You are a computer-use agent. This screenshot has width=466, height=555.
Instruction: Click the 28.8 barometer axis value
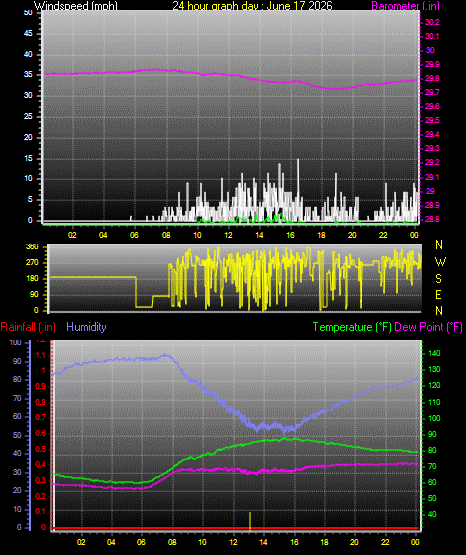pos(432,219)
